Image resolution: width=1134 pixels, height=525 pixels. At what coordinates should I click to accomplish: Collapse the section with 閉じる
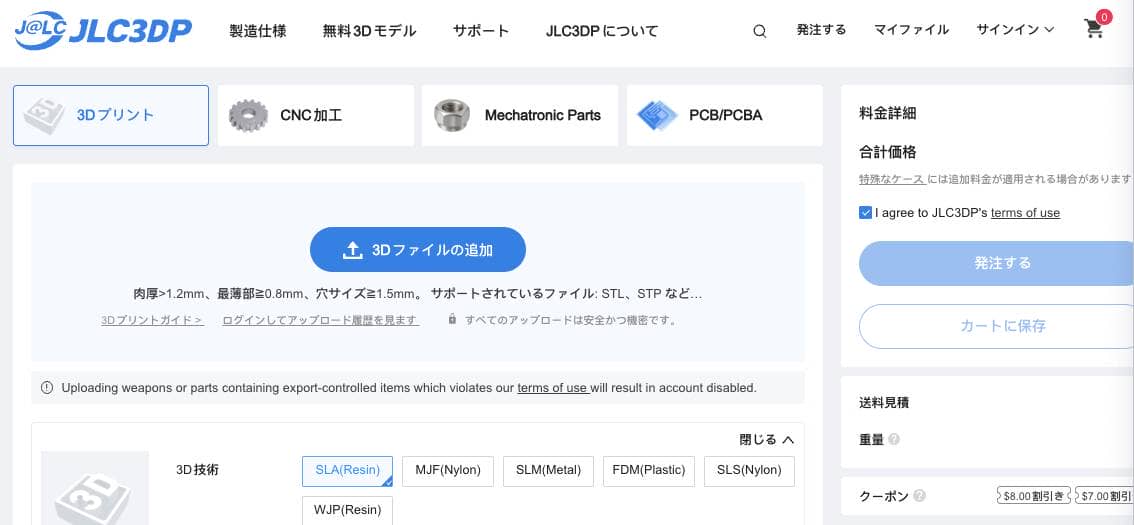[766, 439]
